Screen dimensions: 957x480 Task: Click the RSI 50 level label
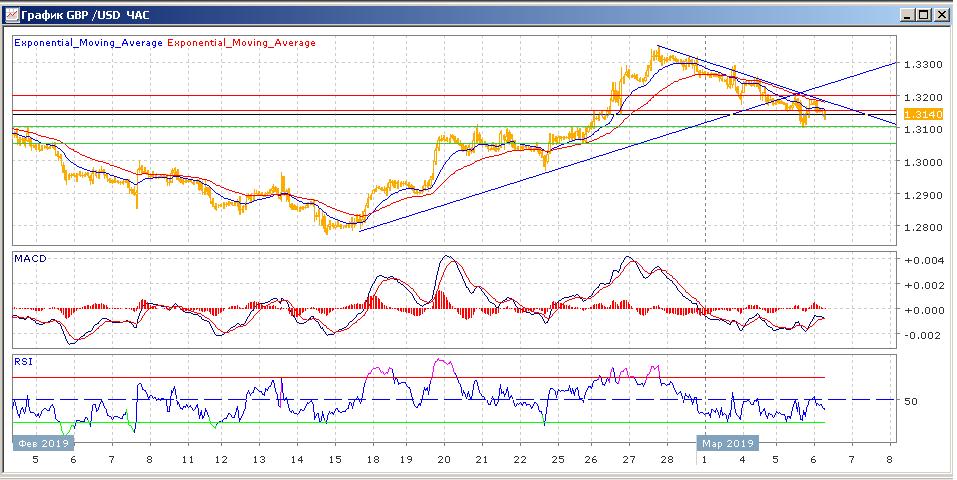(x=911, y=402)
